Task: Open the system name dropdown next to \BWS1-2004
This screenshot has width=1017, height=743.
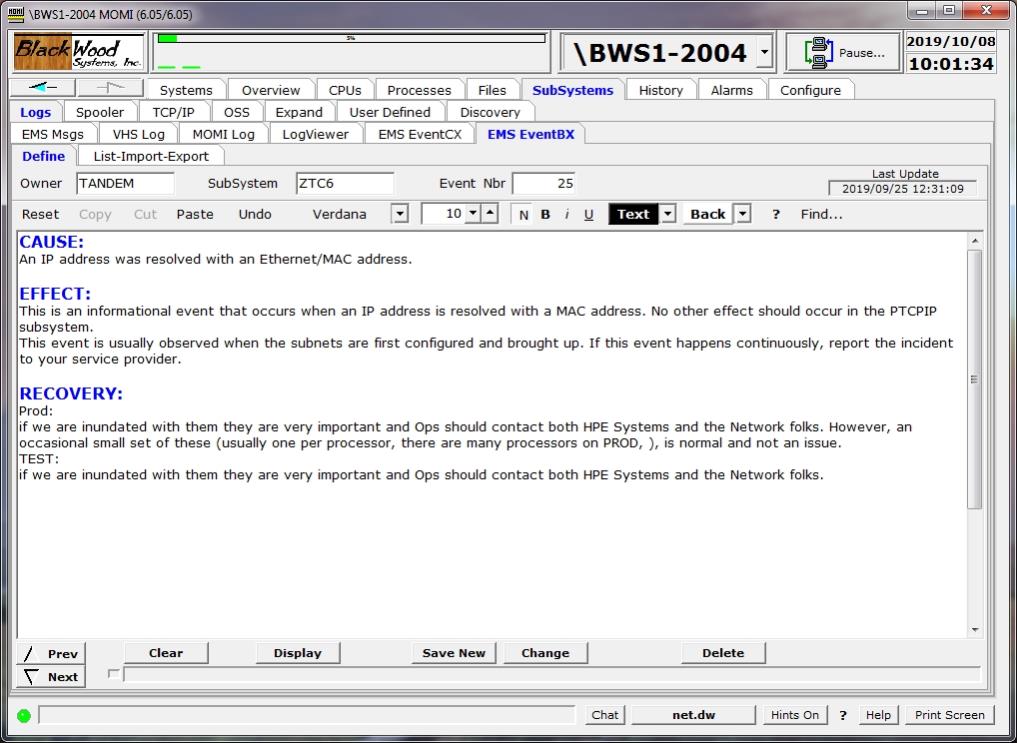Action: [764, 52]
